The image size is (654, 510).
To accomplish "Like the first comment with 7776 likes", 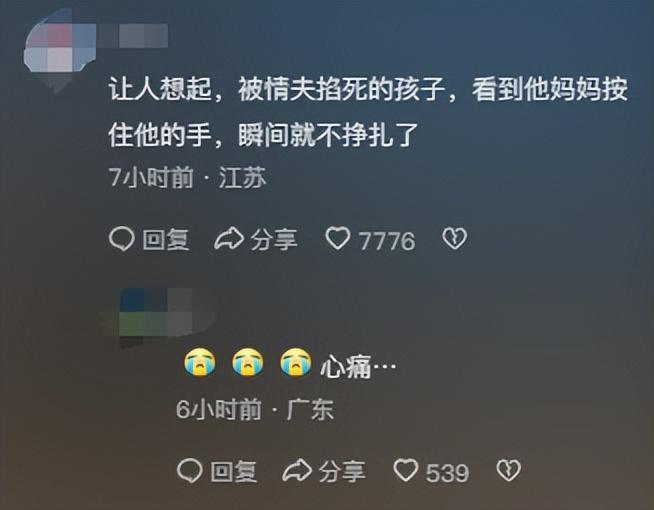I will 337,238.
